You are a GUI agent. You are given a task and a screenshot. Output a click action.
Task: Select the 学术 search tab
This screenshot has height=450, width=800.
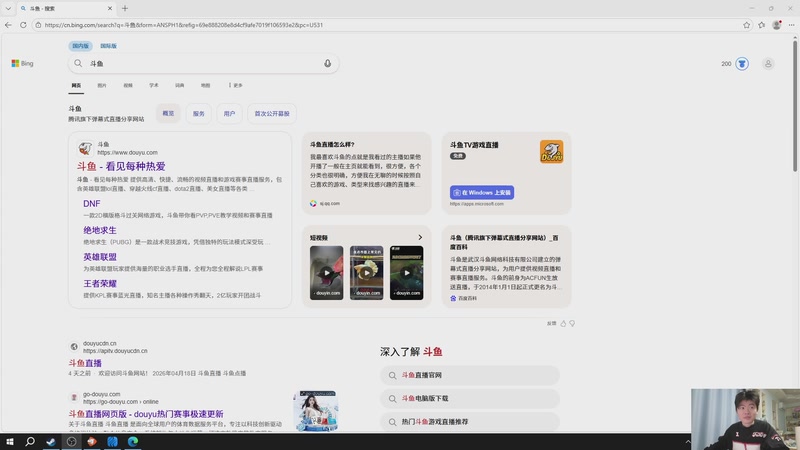(x=154, y=85)
